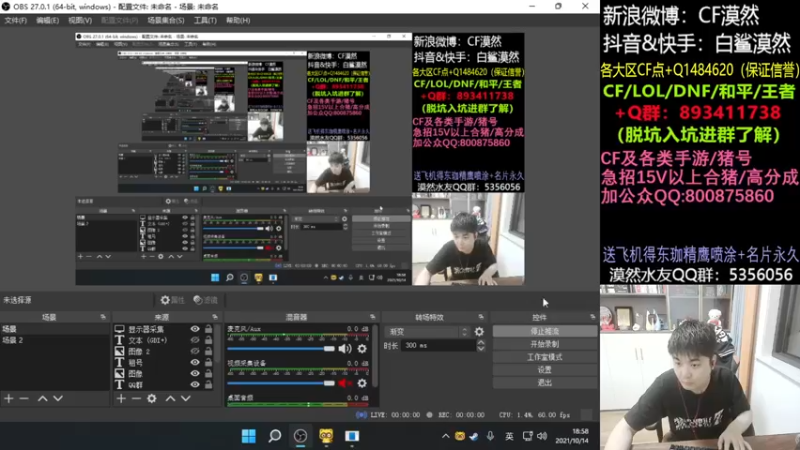Viewport: 800px width, 450px height.
Task: Remove selected source with the minus icon
Action: (136, 398)
